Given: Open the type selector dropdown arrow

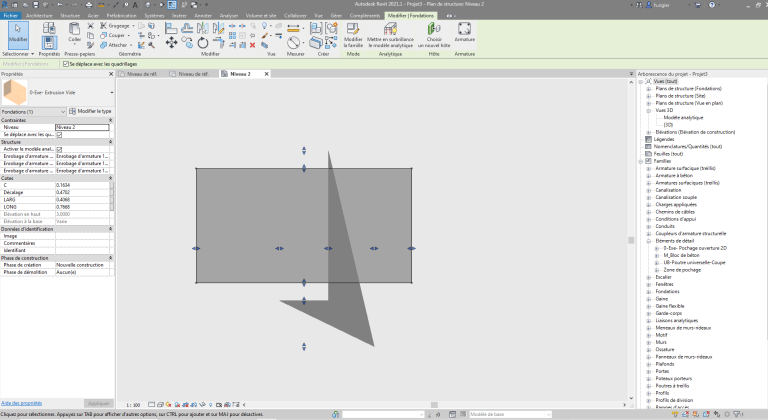Looking at the screenshot, I should click(x=112, y=92).
